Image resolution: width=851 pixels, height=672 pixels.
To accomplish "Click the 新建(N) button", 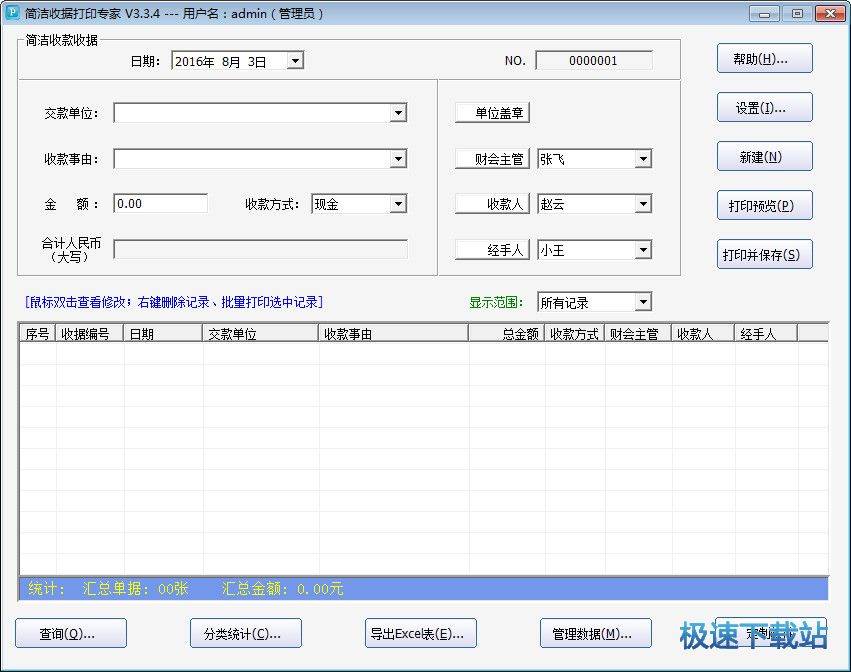I will tap(765, 156).
